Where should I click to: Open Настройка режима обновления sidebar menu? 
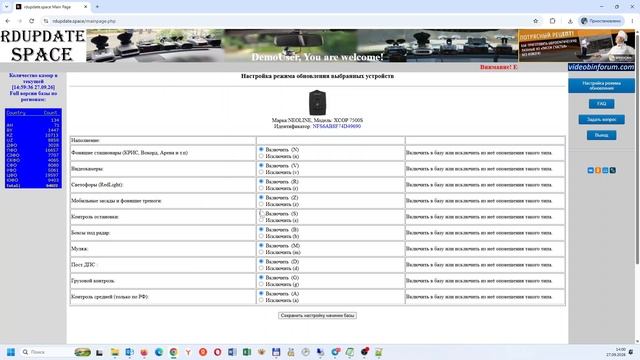click(x=601, y=86)
